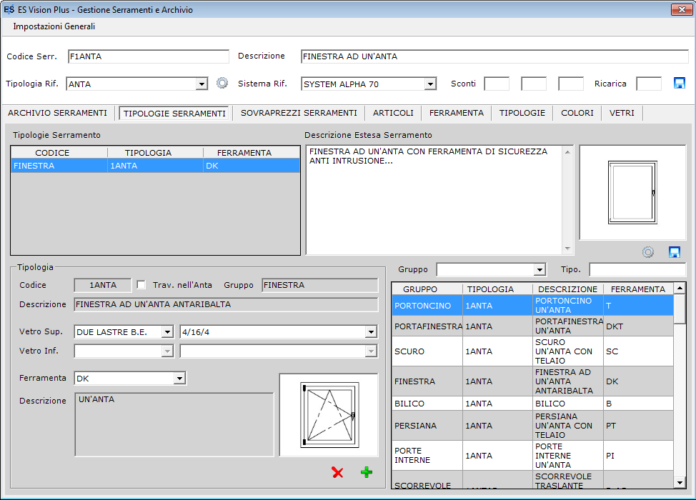Click the Ricarica input field
This screenshot has width=696, height=500.
649,83
